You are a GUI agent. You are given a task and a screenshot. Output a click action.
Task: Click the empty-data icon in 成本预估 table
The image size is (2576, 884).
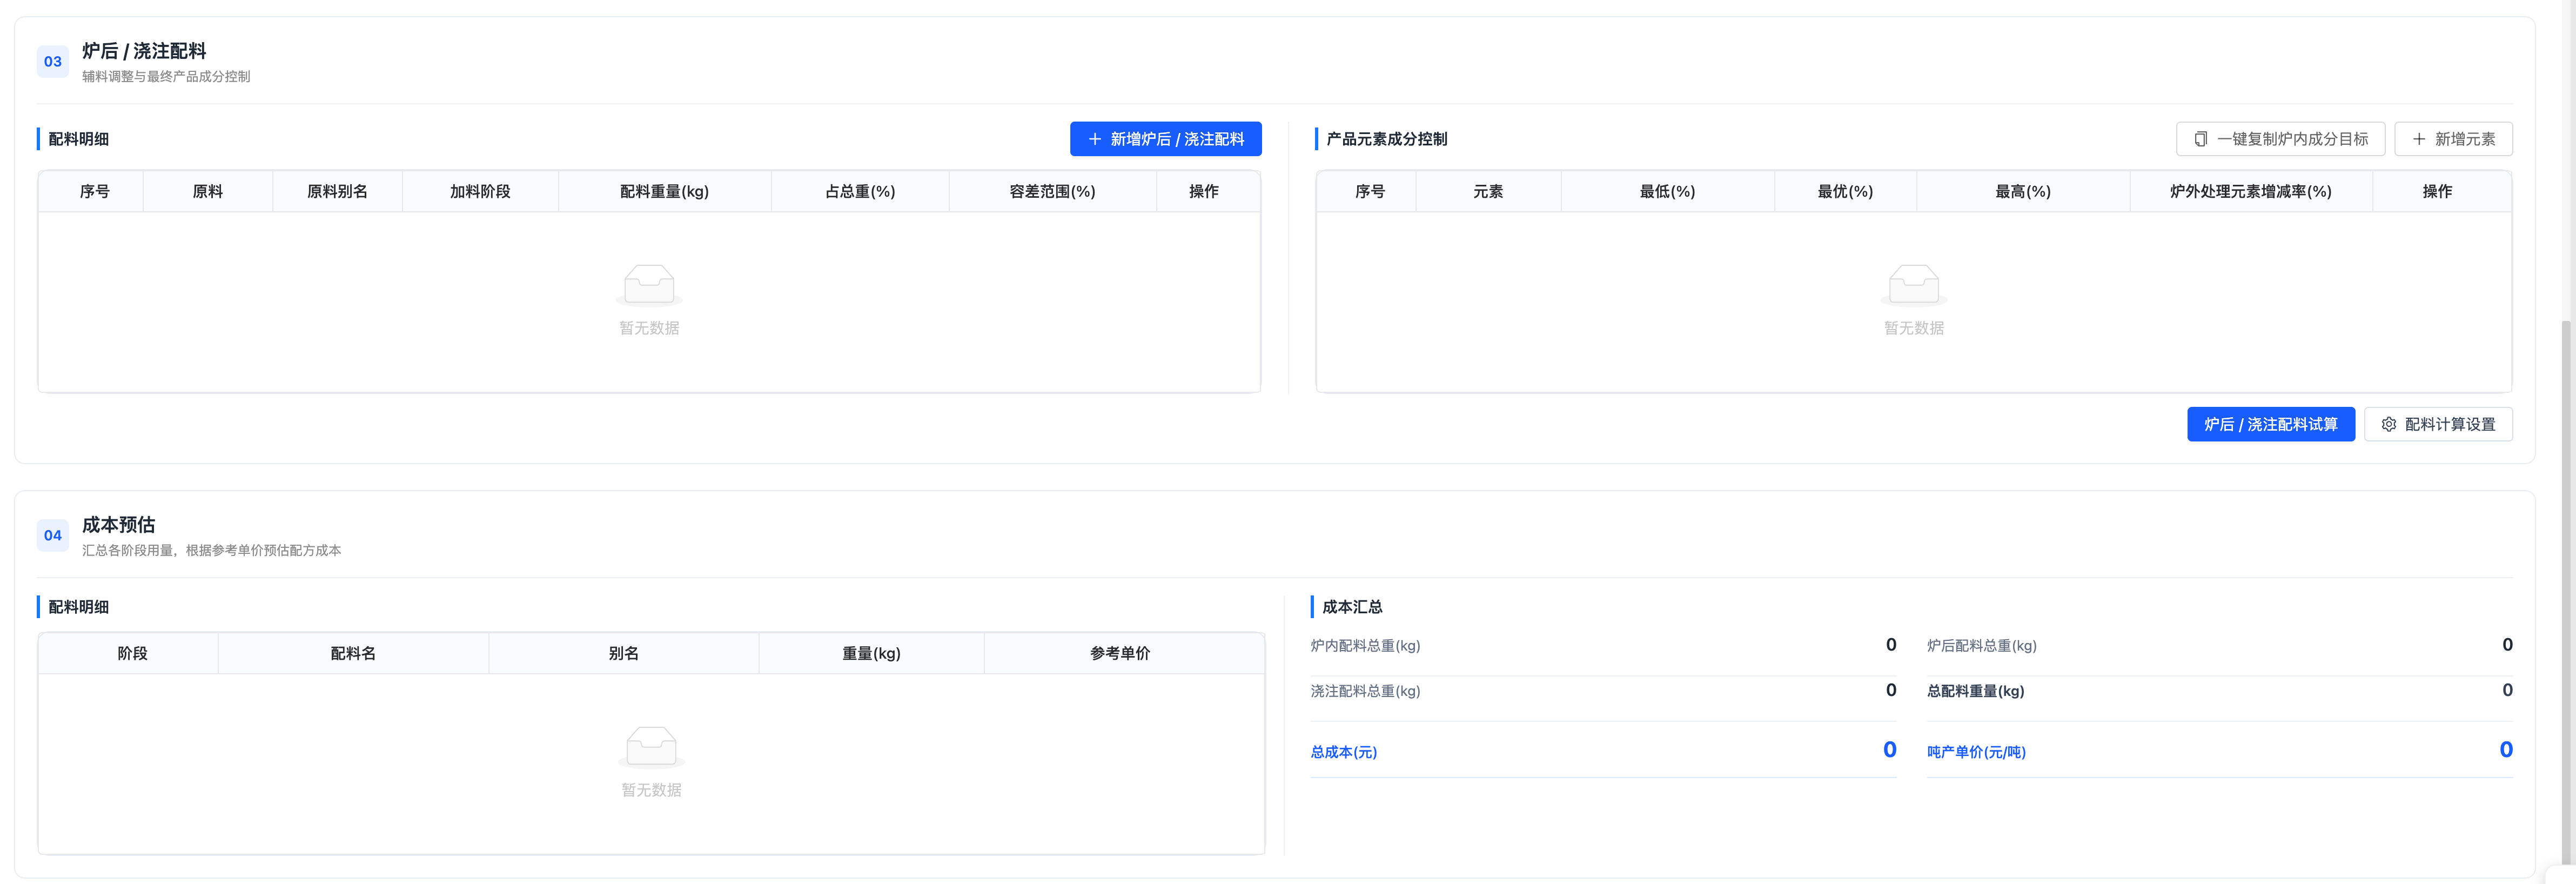coord(651,746)
